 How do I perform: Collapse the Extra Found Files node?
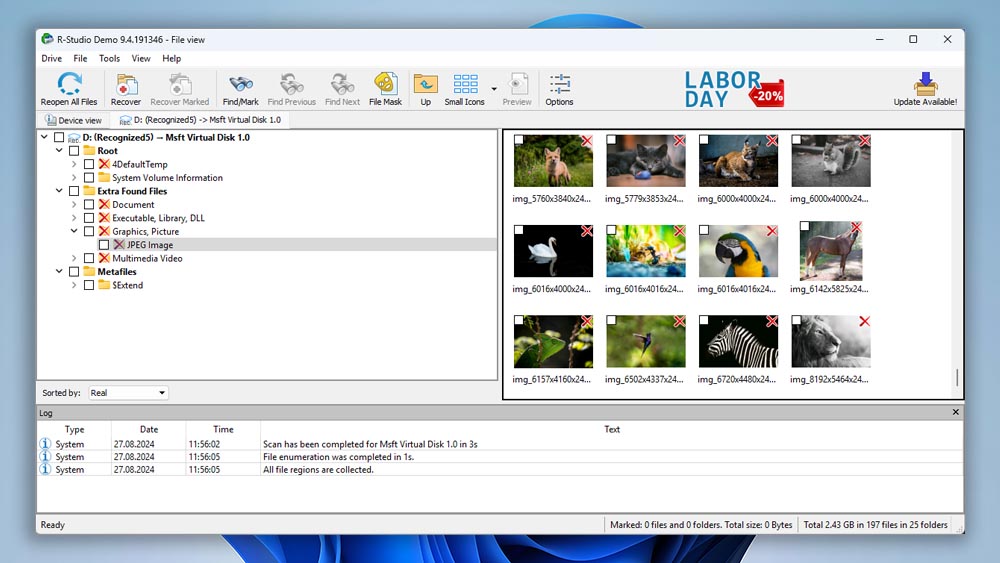[x=59, y=191]
